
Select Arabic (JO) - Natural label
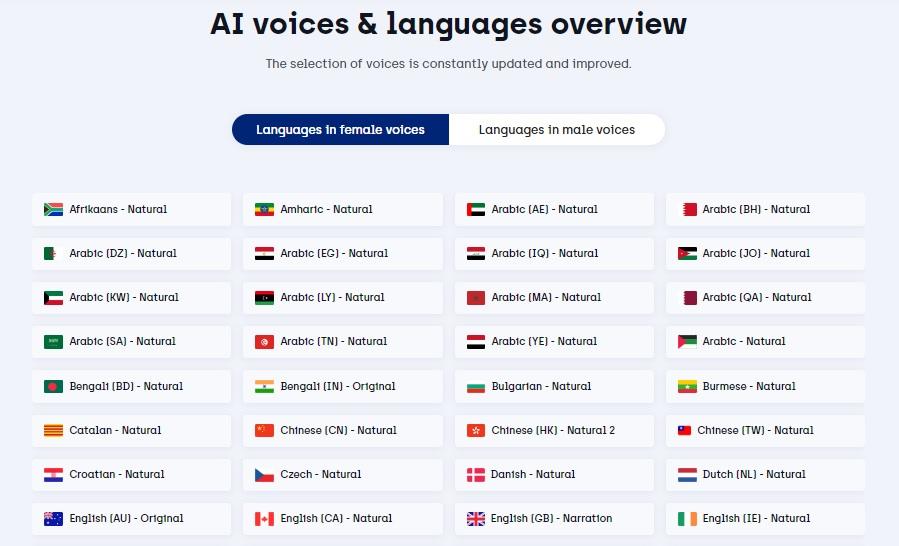[x=756, y=254]
